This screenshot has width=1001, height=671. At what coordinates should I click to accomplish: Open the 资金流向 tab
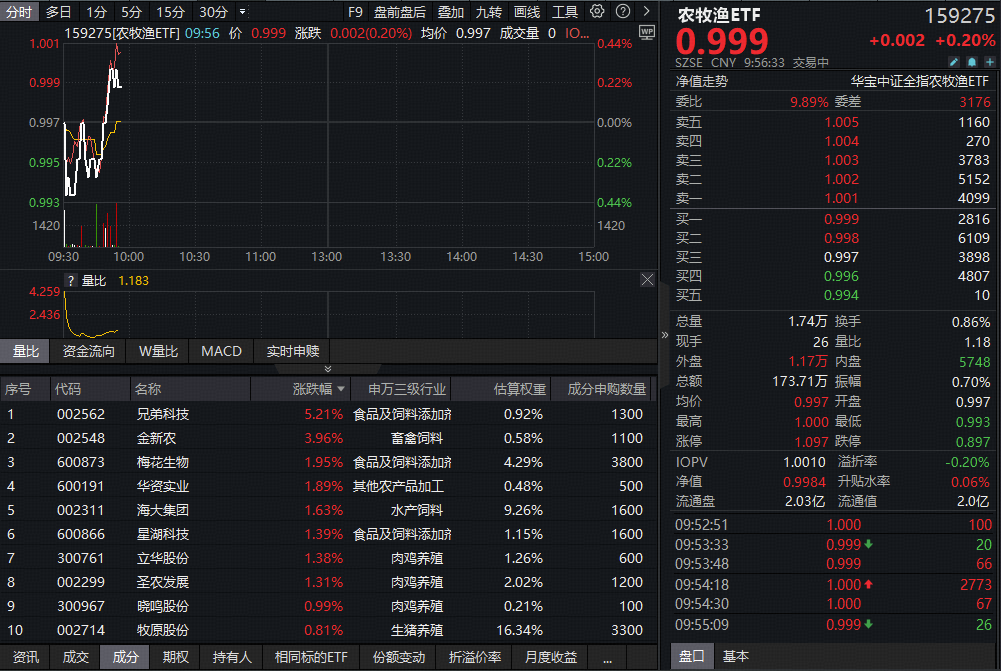click(89, 351)
